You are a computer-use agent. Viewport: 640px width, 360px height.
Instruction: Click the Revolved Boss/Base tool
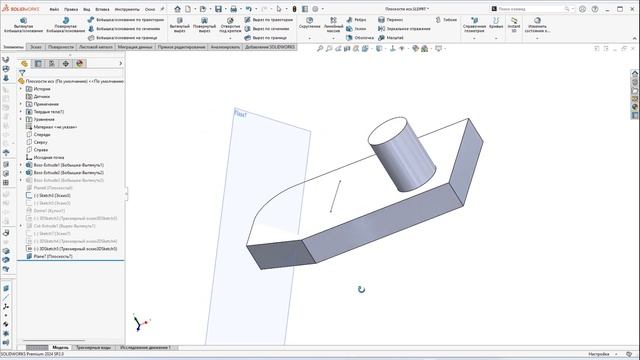66,25
